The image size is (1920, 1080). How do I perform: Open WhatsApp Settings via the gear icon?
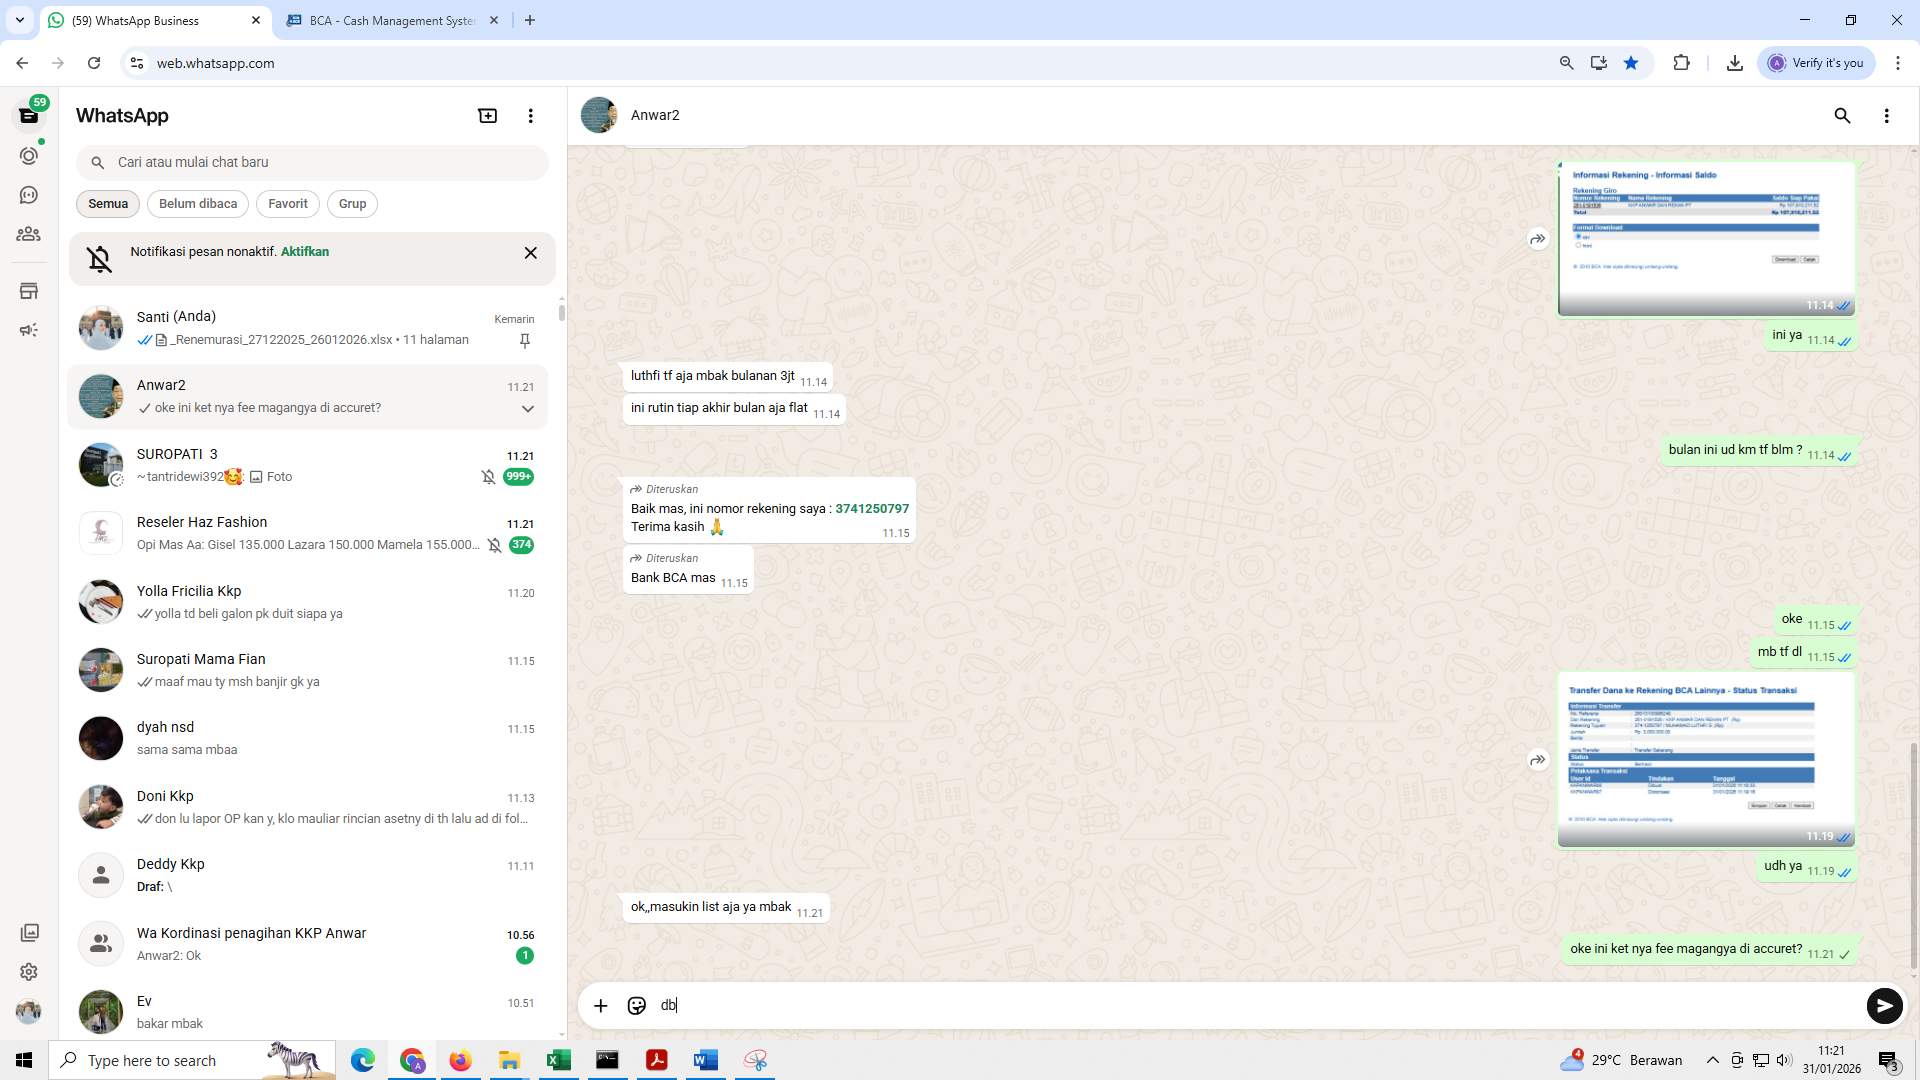coord(29,971)
